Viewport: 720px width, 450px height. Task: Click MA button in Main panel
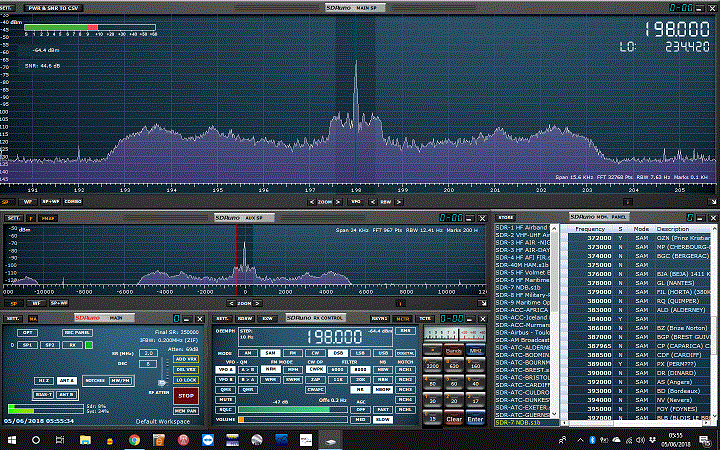[x=33, y=319]
